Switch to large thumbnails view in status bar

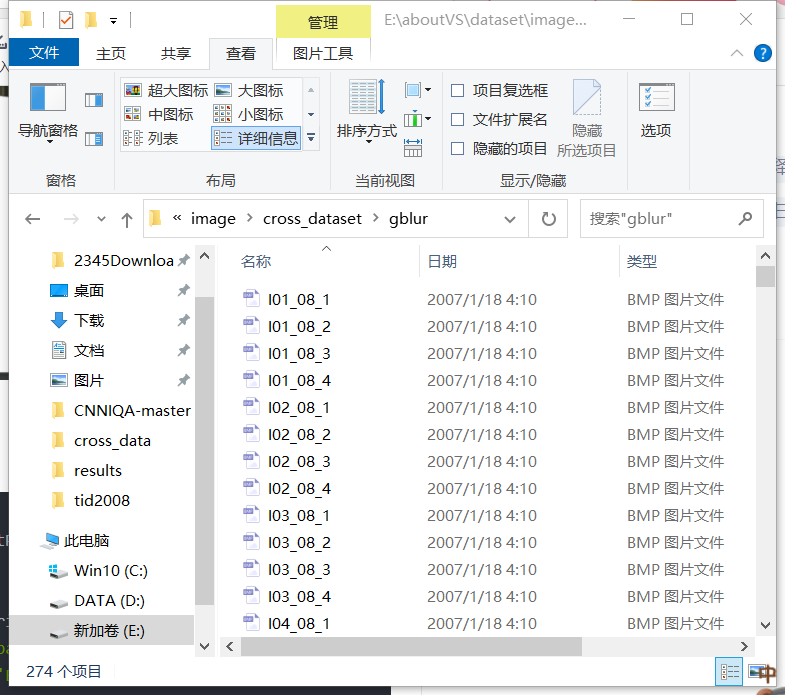point(758,671)
